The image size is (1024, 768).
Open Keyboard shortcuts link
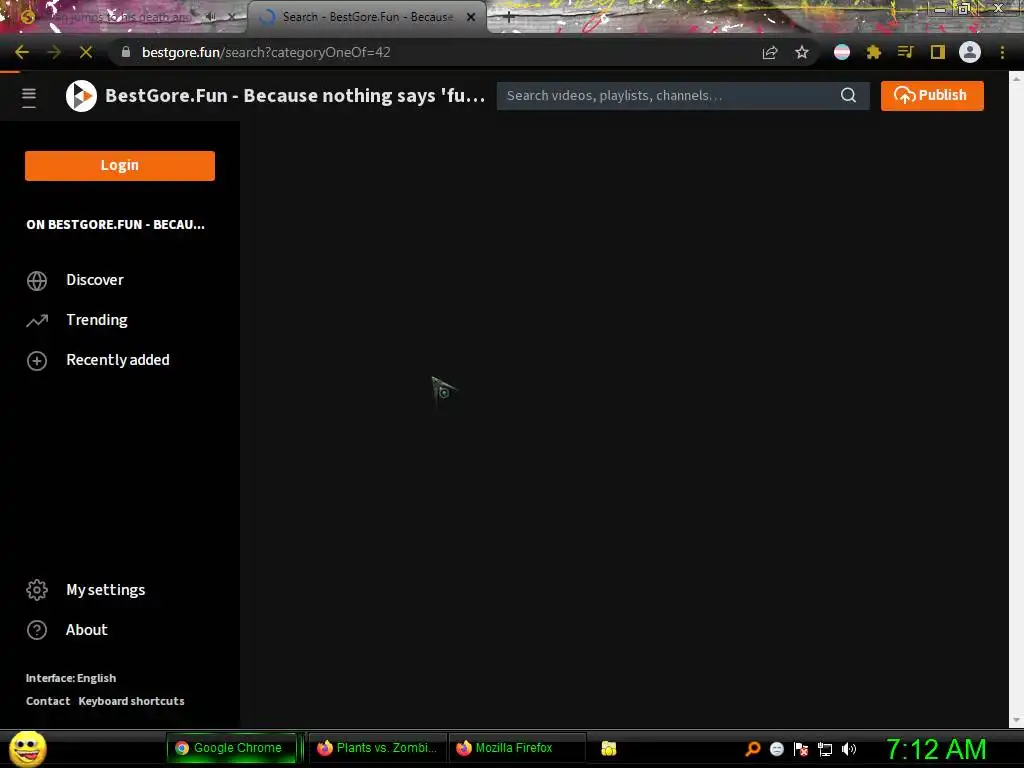131,701
